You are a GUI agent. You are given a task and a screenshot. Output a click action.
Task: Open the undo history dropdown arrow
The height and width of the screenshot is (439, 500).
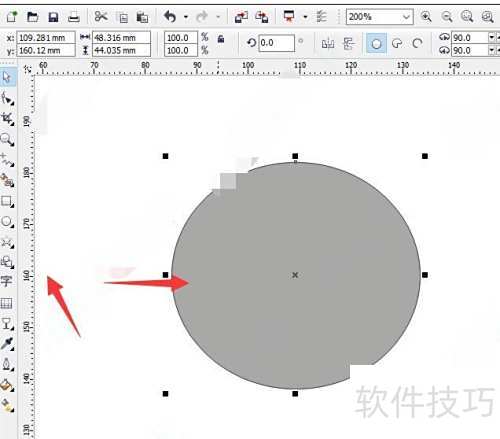coord(186,17)
